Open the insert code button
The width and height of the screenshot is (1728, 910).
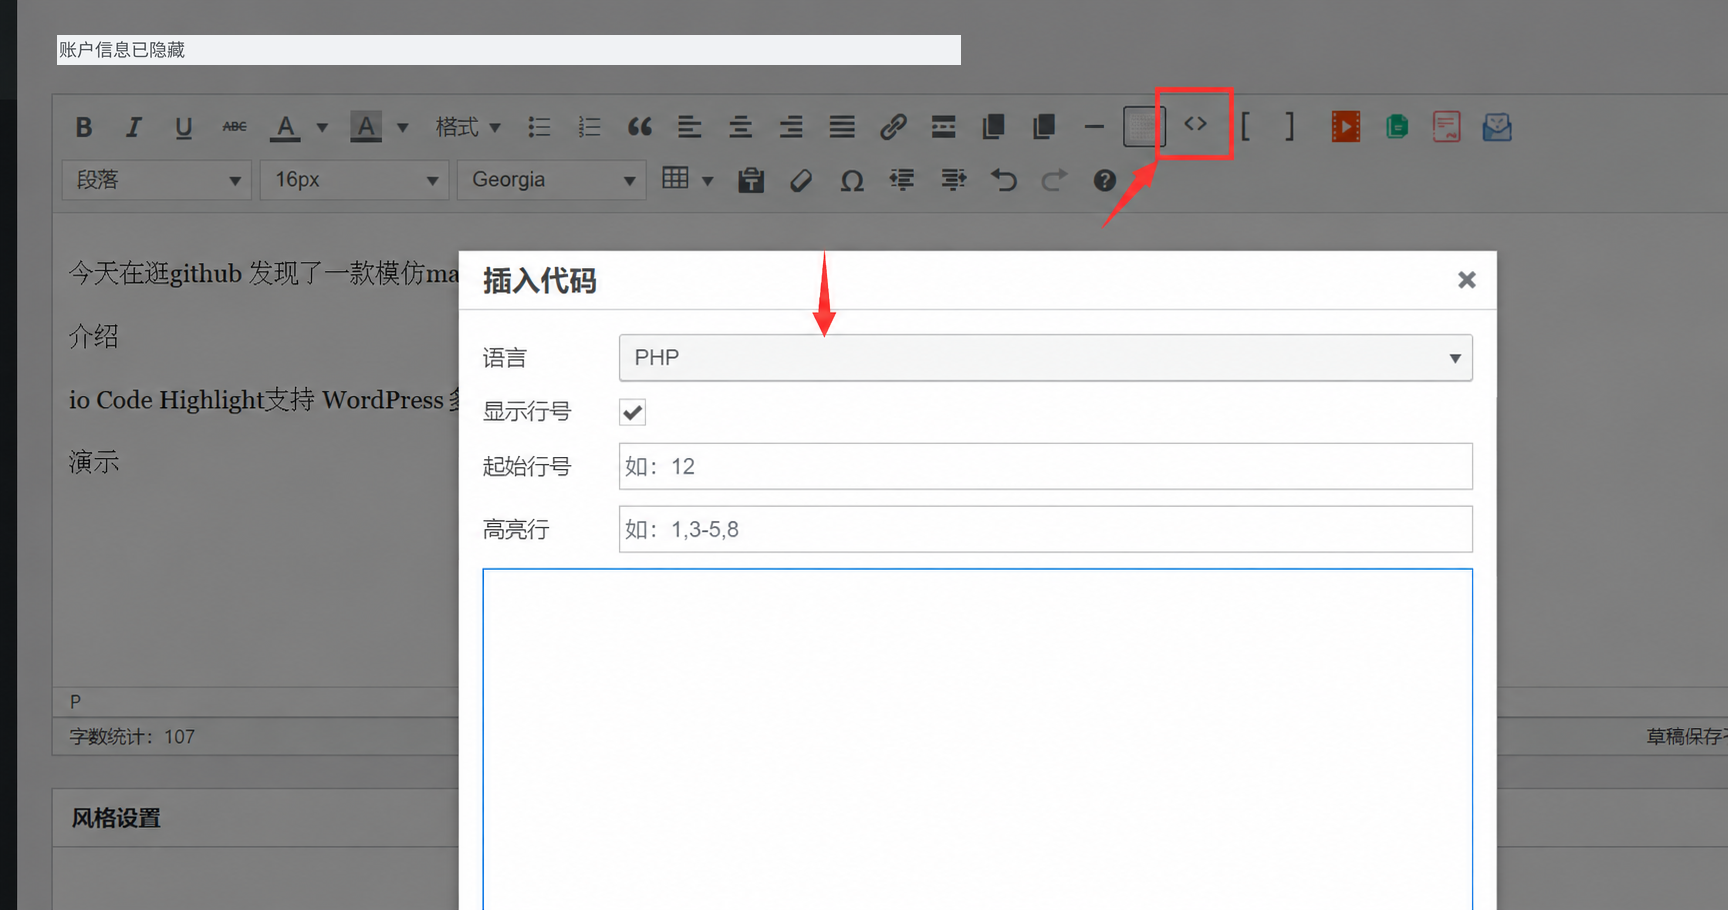coord(1195,124)
